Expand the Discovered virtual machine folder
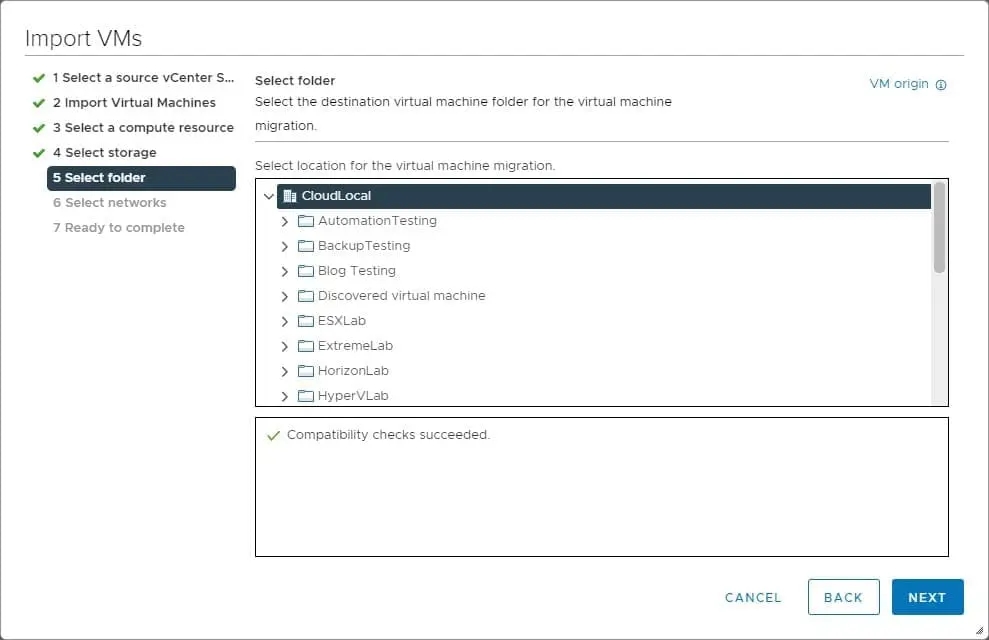The image size is (989, 640). (x=285, y=296)
